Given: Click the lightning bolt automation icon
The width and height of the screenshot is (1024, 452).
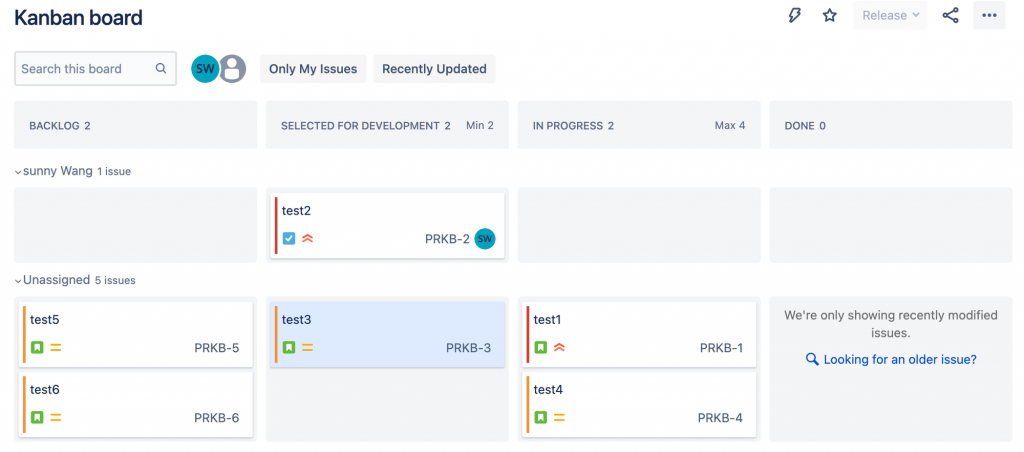Looking at the screenshot, I should click(795, 15).
